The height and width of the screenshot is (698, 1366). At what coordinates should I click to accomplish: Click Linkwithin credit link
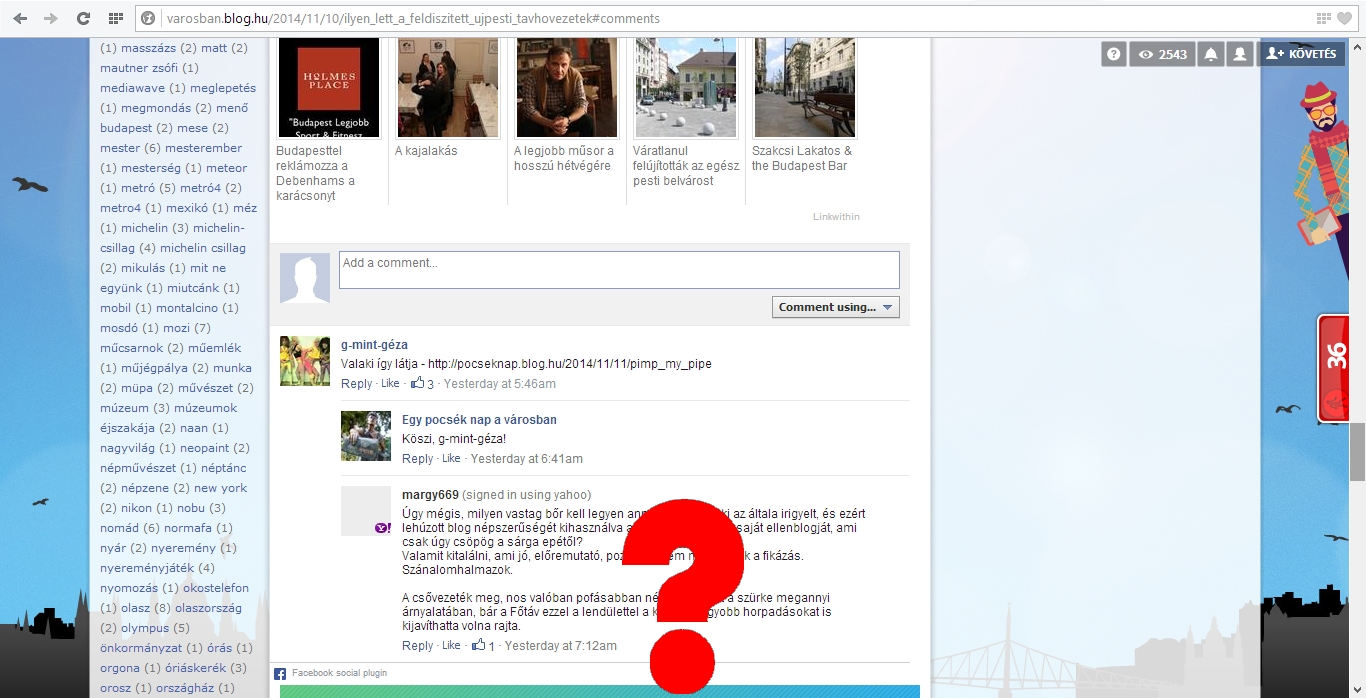(x=836, y=217)
